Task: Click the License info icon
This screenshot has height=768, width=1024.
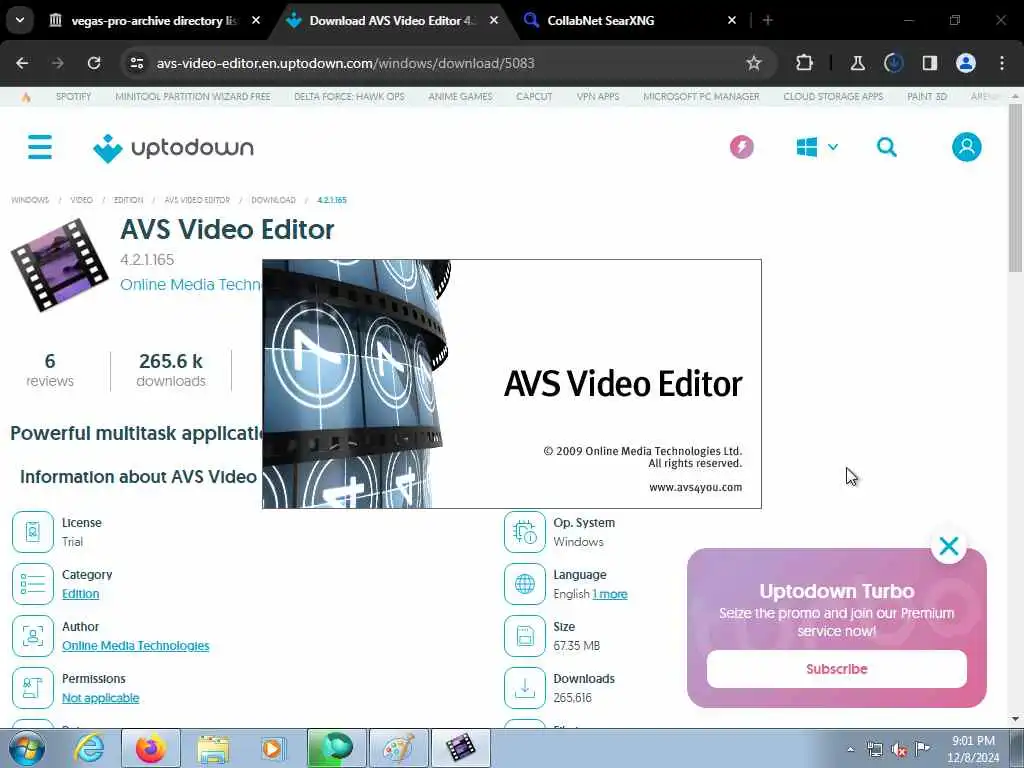Action: point(33,532)
